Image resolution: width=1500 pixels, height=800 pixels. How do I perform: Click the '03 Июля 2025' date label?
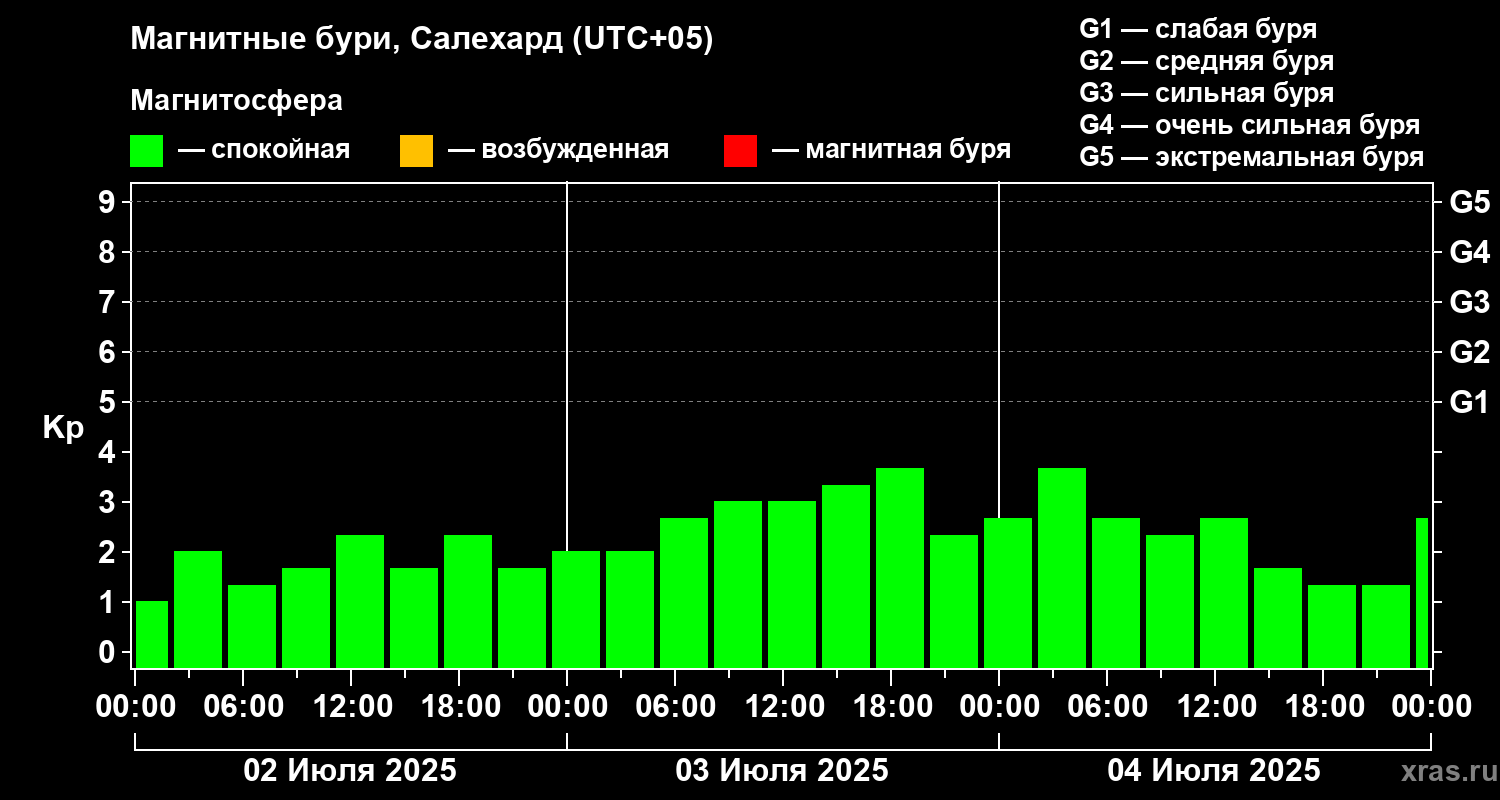click(782, 771)
